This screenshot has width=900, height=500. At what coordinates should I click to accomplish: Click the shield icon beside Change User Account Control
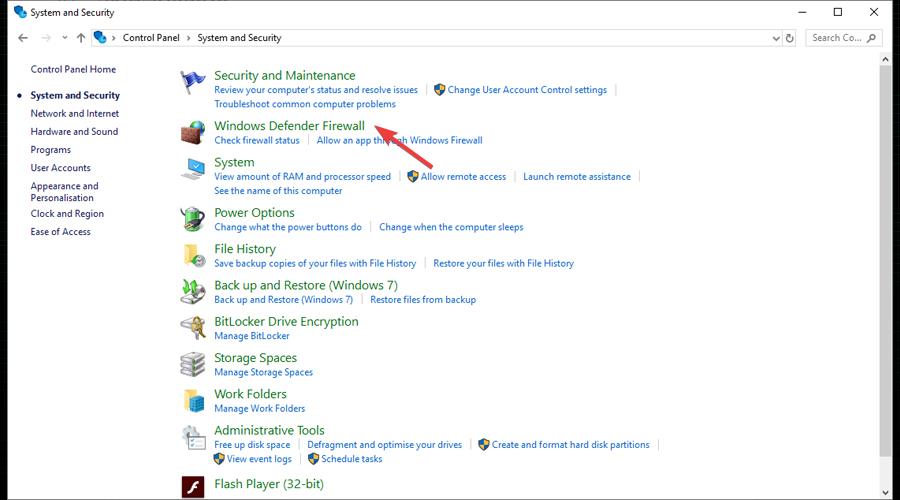click(440, 90)
